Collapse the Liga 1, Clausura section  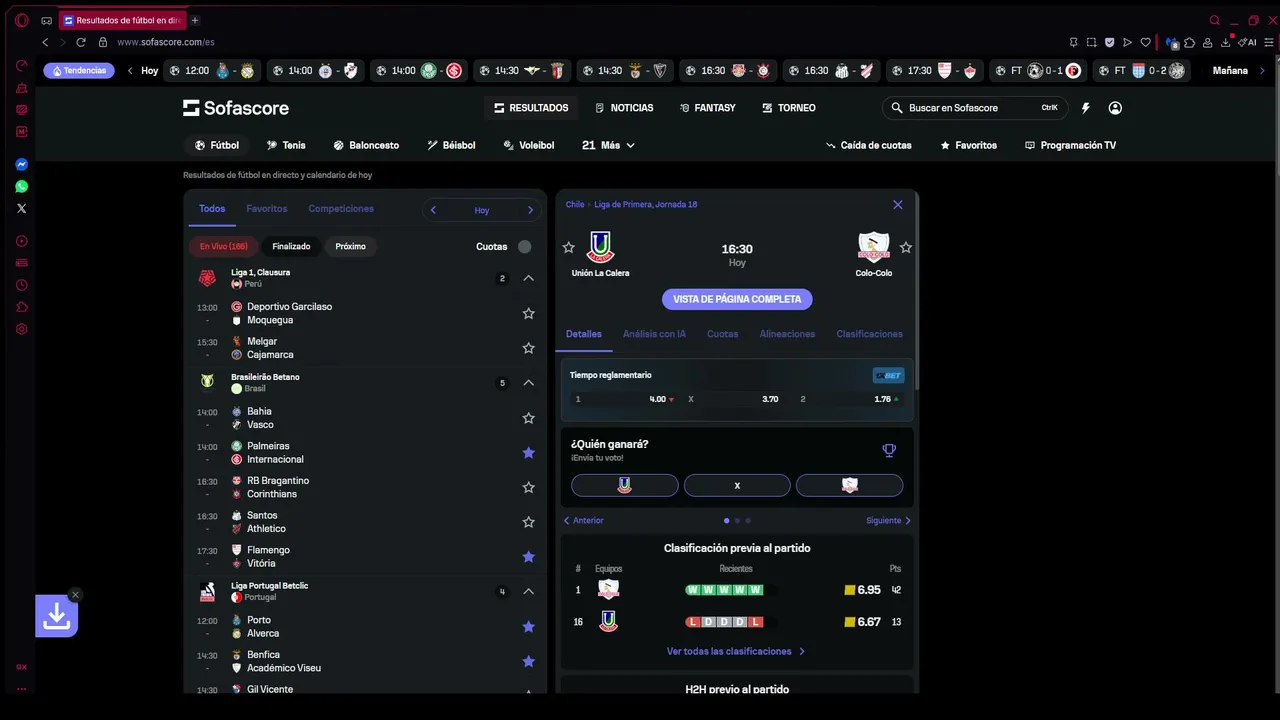529,278
